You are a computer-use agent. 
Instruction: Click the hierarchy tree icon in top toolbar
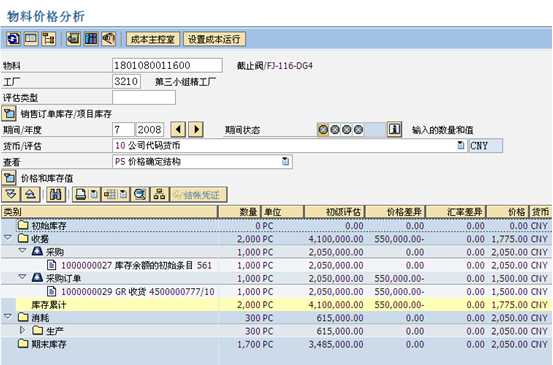(x=49, y=38)
